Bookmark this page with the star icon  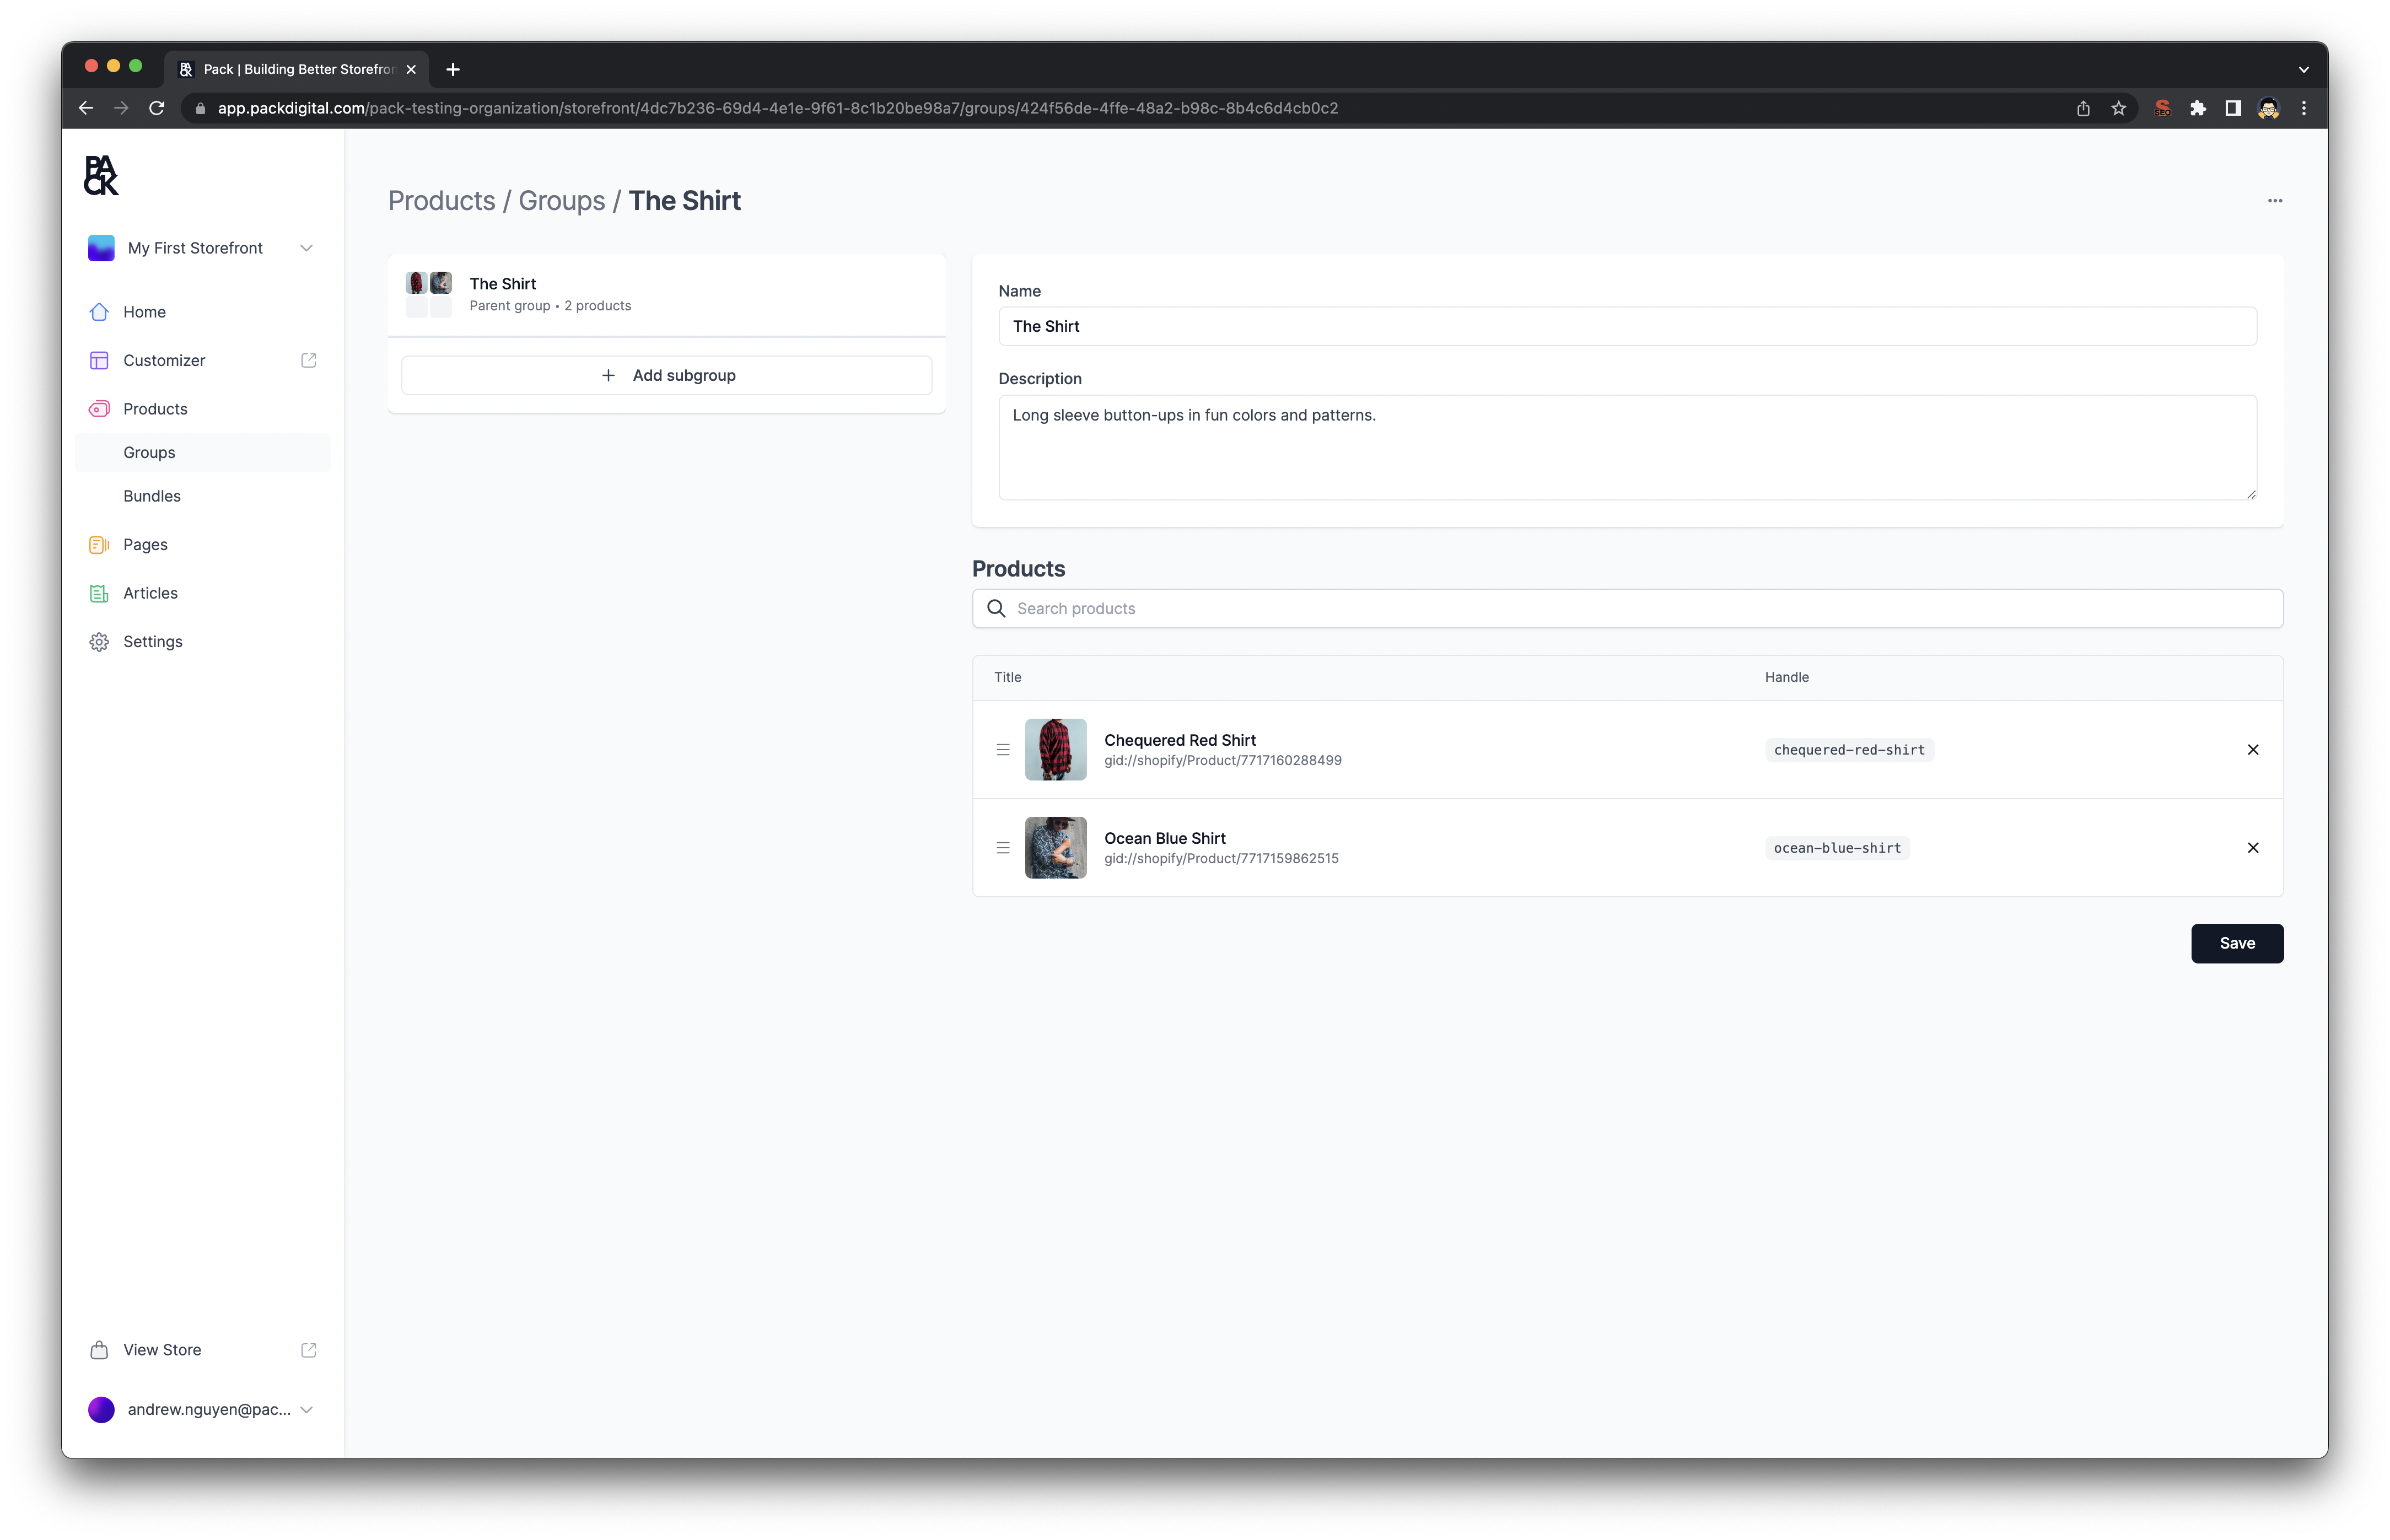coord(2118,108)
